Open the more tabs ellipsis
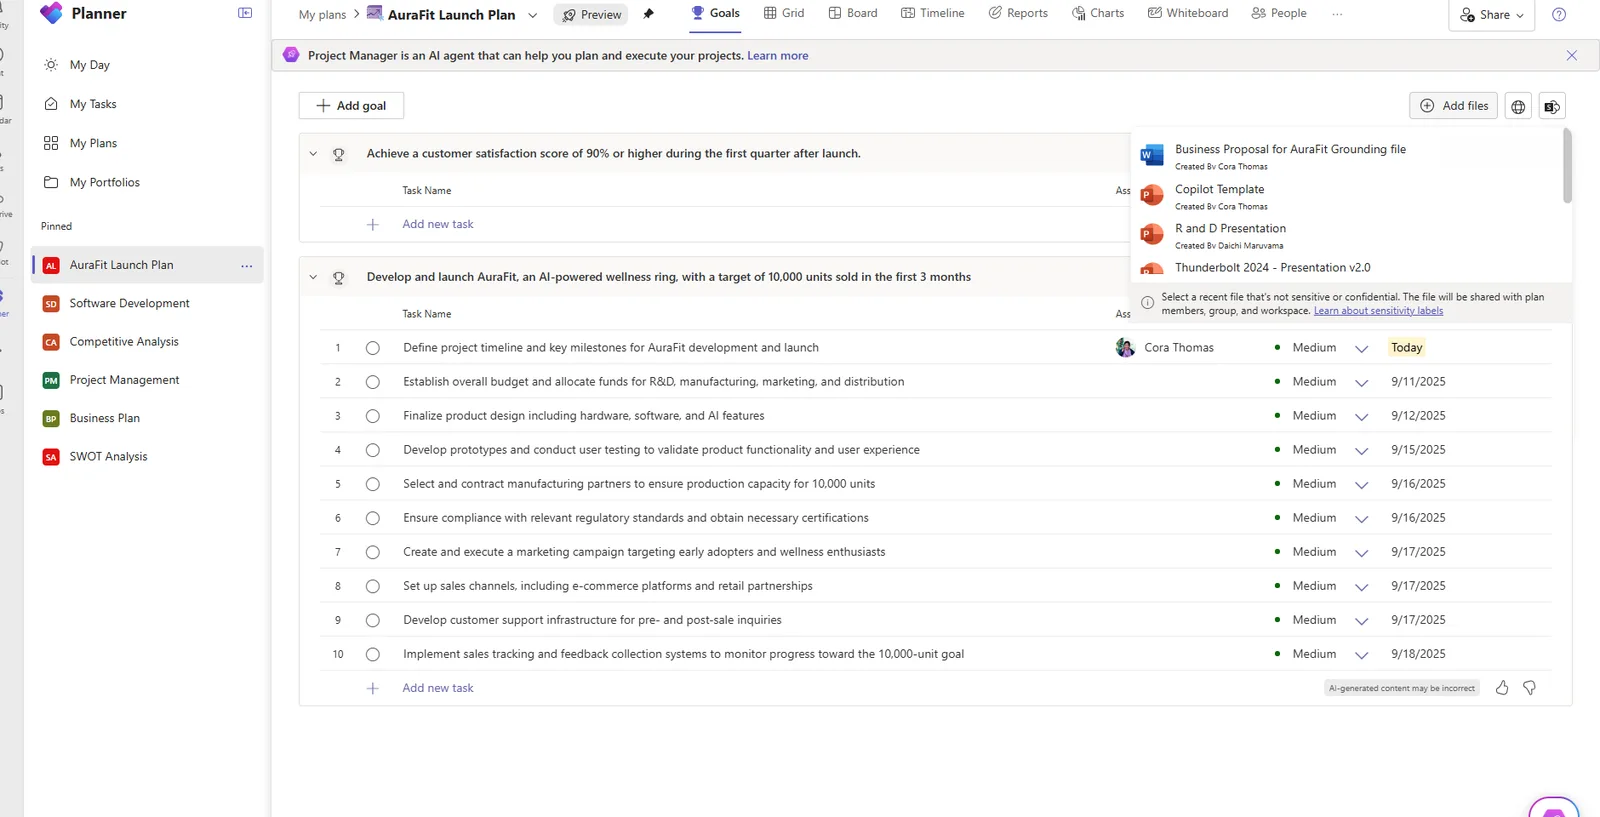The height and width of the screenshot is (817, 1600). 1337,14
